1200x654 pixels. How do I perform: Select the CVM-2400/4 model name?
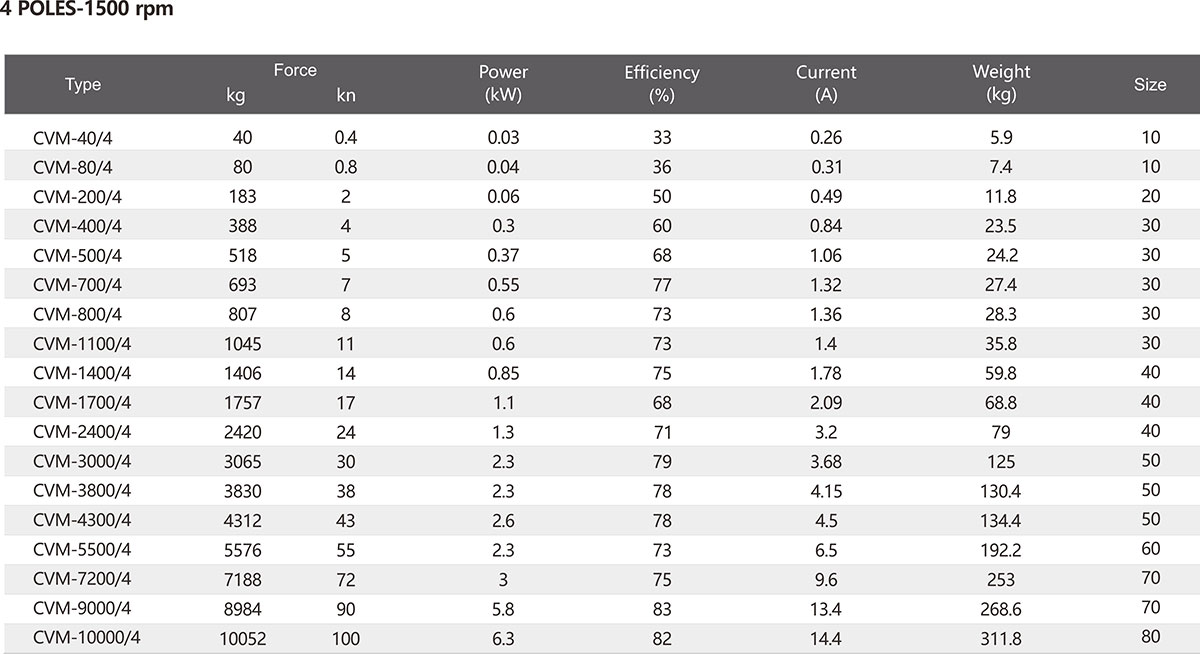point(84,431)
